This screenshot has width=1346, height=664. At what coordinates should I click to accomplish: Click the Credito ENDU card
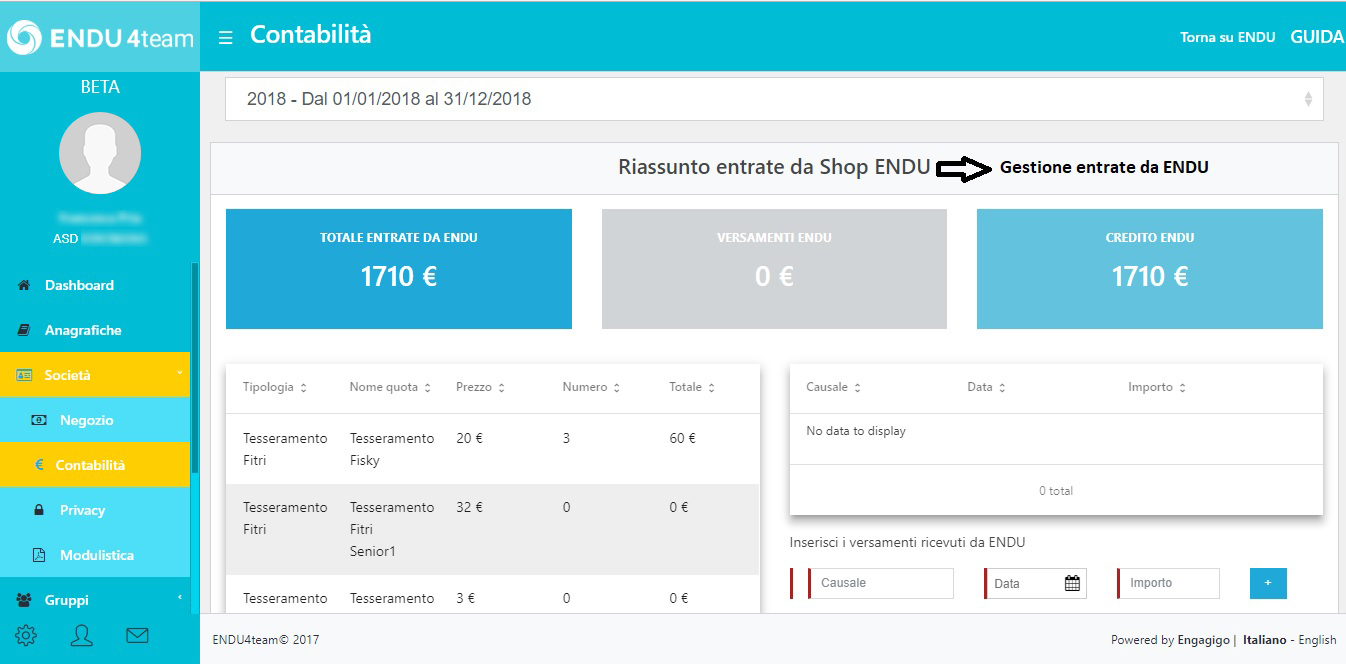pyautogui.click(x=1150, y=269)
